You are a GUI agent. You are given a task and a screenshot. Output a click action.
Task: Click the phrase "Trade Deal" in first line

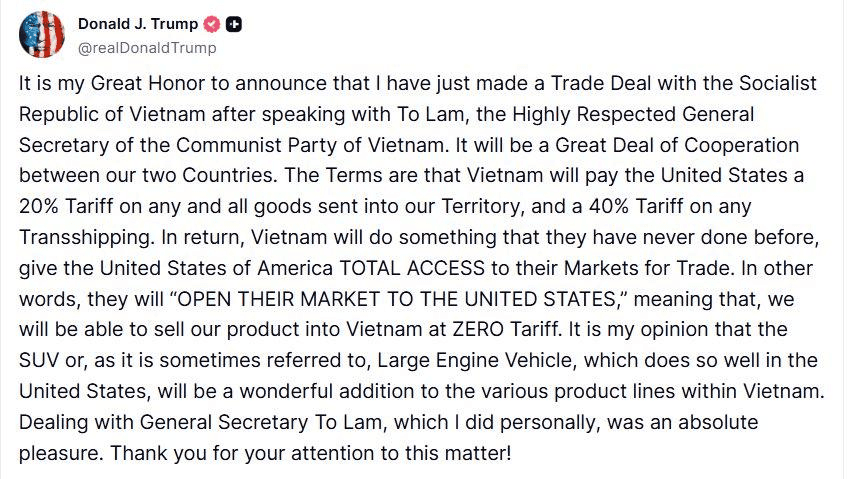point(601,83)
